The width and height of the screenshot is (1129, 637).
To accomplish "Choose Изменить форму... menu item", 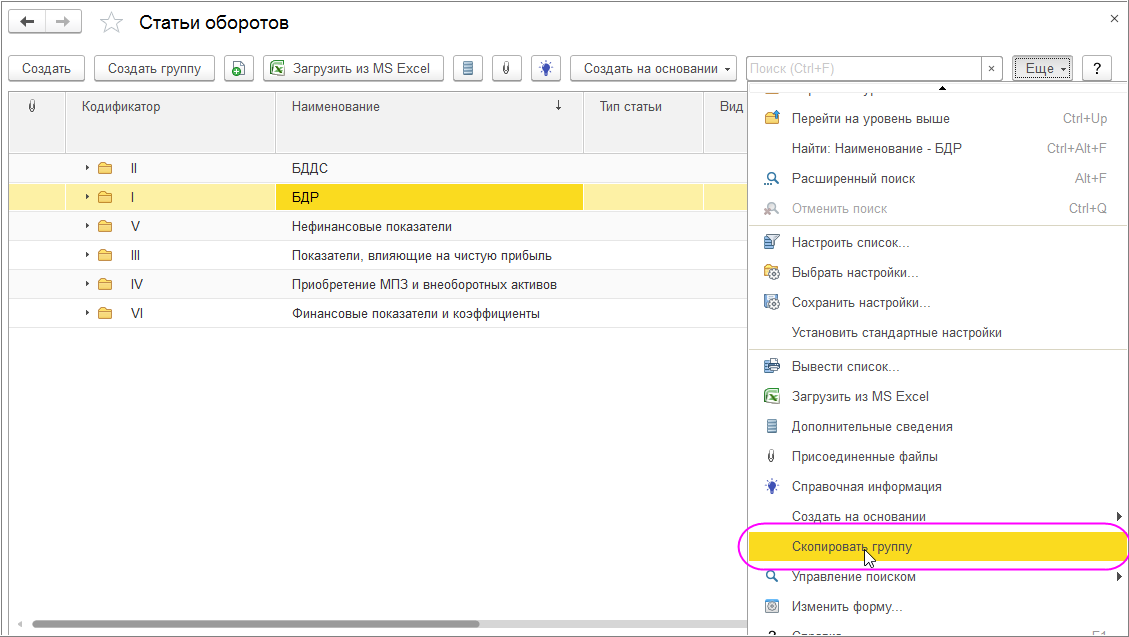I will tap(937, 607).
